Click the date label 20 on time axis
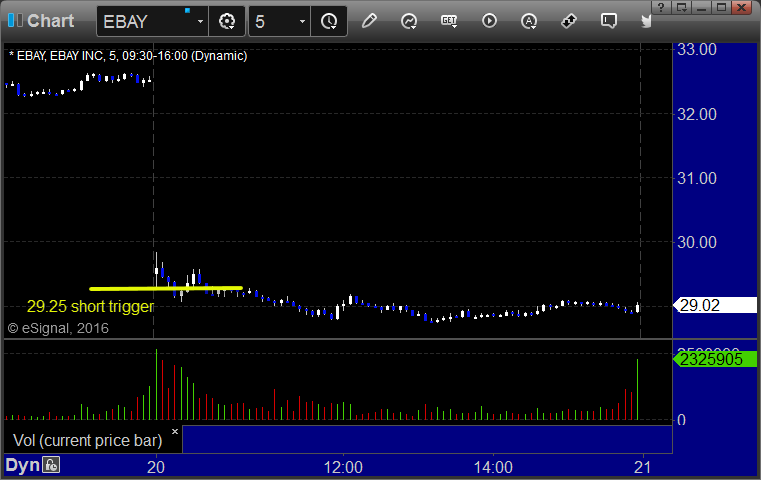Image resolution: width=761 pixels, height=480 pixels. tap(156, 467)
